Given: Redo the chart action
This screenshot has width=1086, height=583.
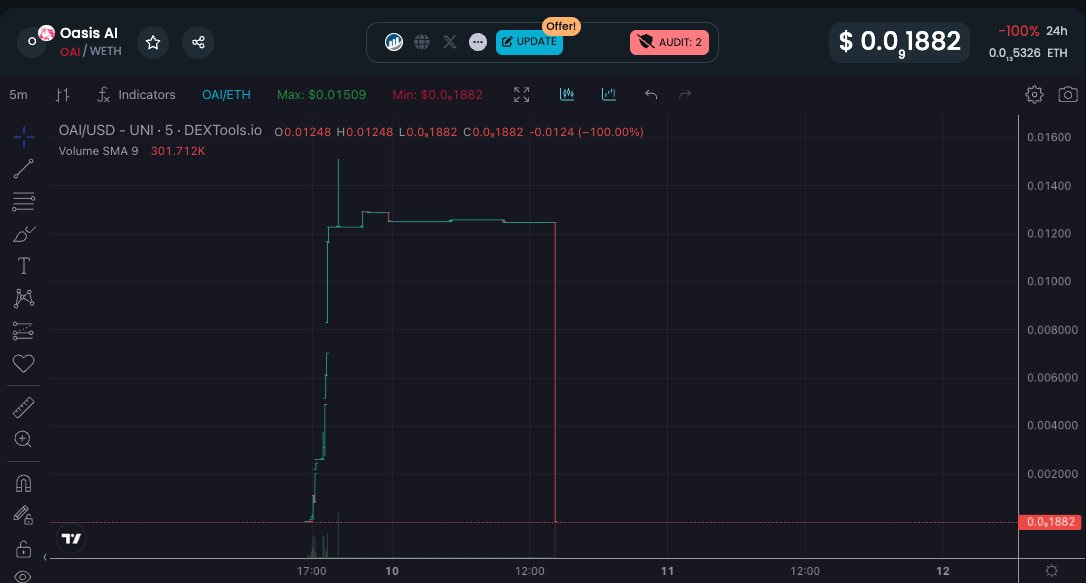Looking at the screenshot, I should (685, 95).
